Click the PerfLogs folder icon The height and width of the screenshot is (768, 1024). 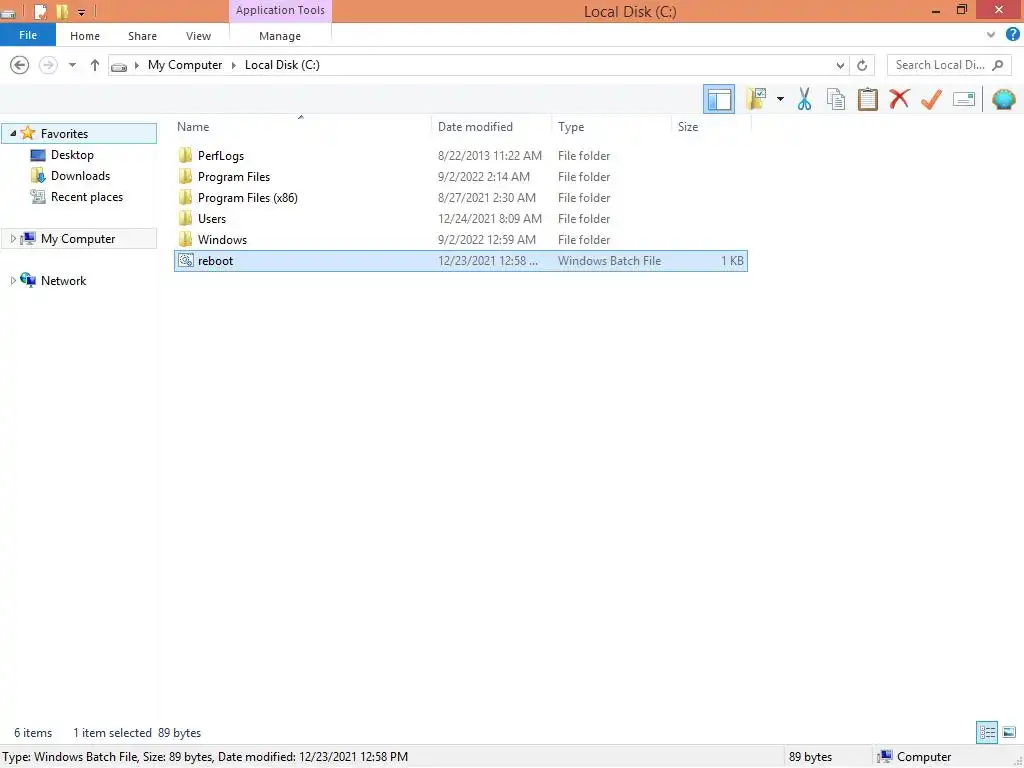point(185,155)
